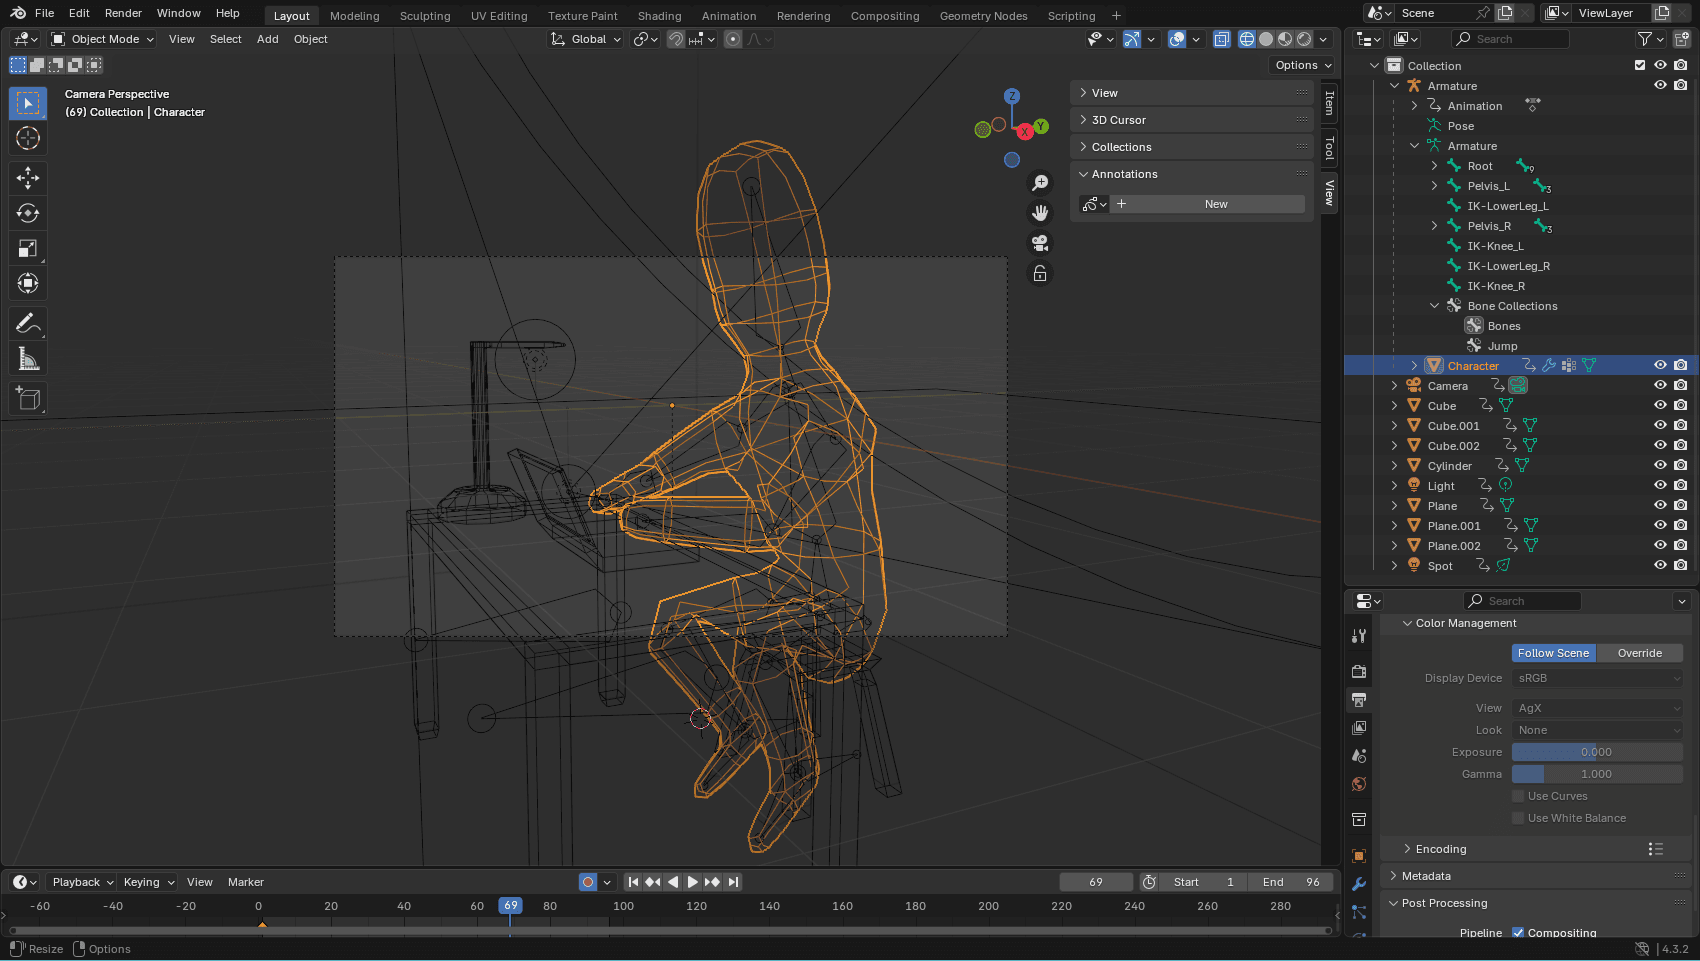Select the Transform tool
Image resolution: width=1700 pixels, height=961 pixels.
coord(28,283)
